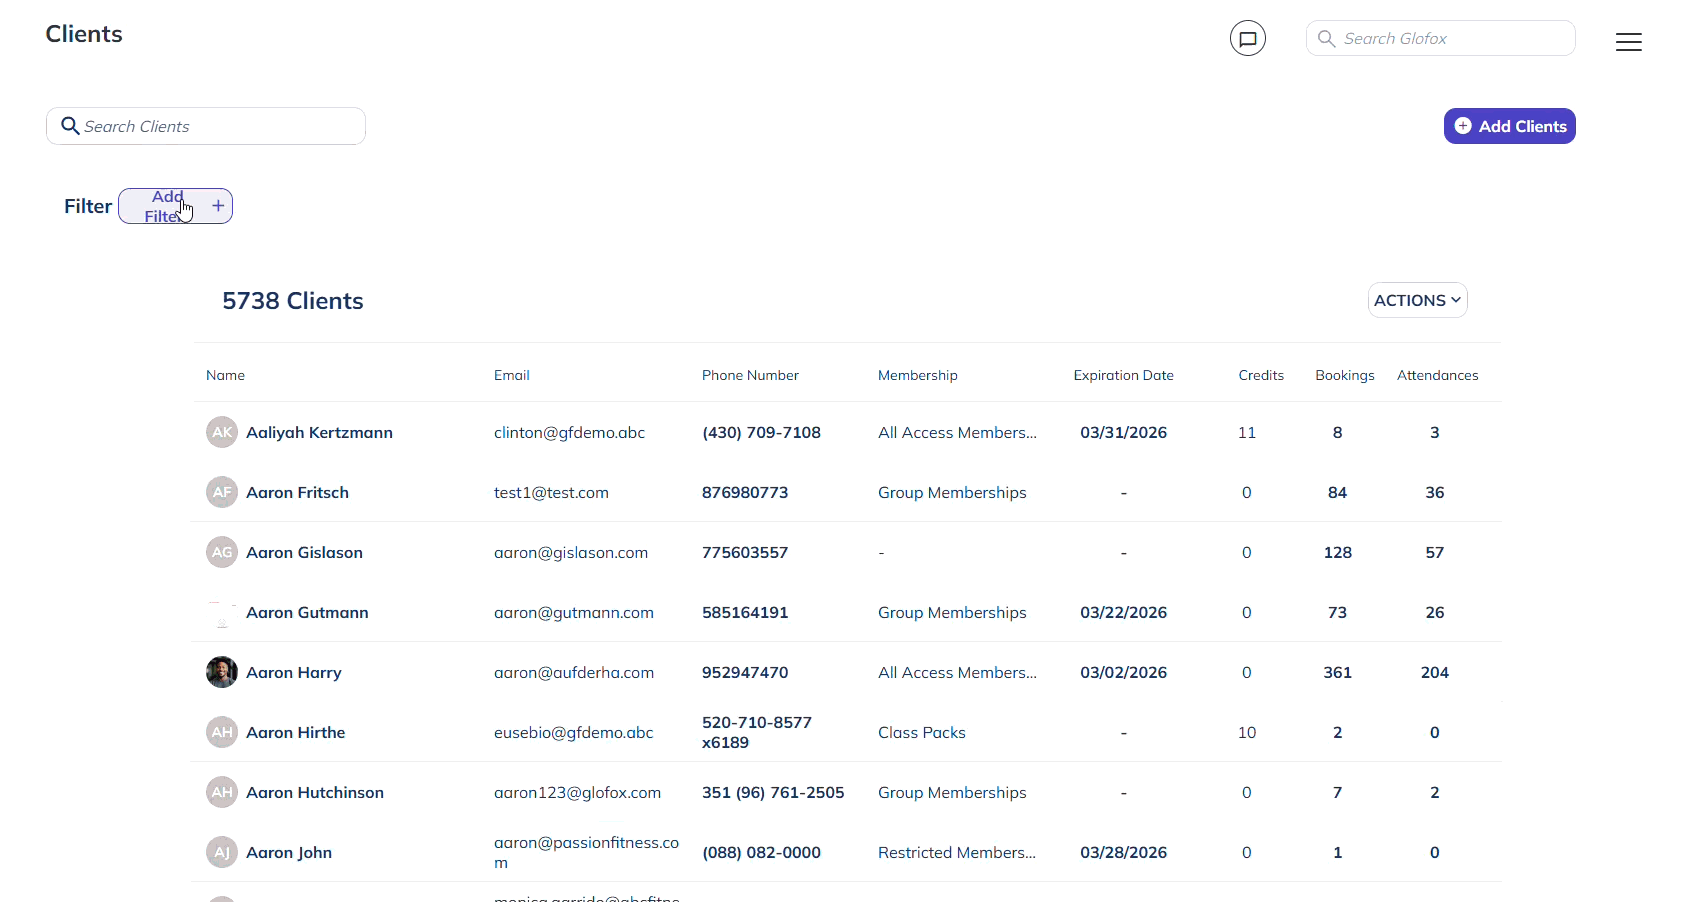This screenshot has height=902, width=1684.
Task: Open Aaron Fritsch's AF avatar
Action: [222, 492]
